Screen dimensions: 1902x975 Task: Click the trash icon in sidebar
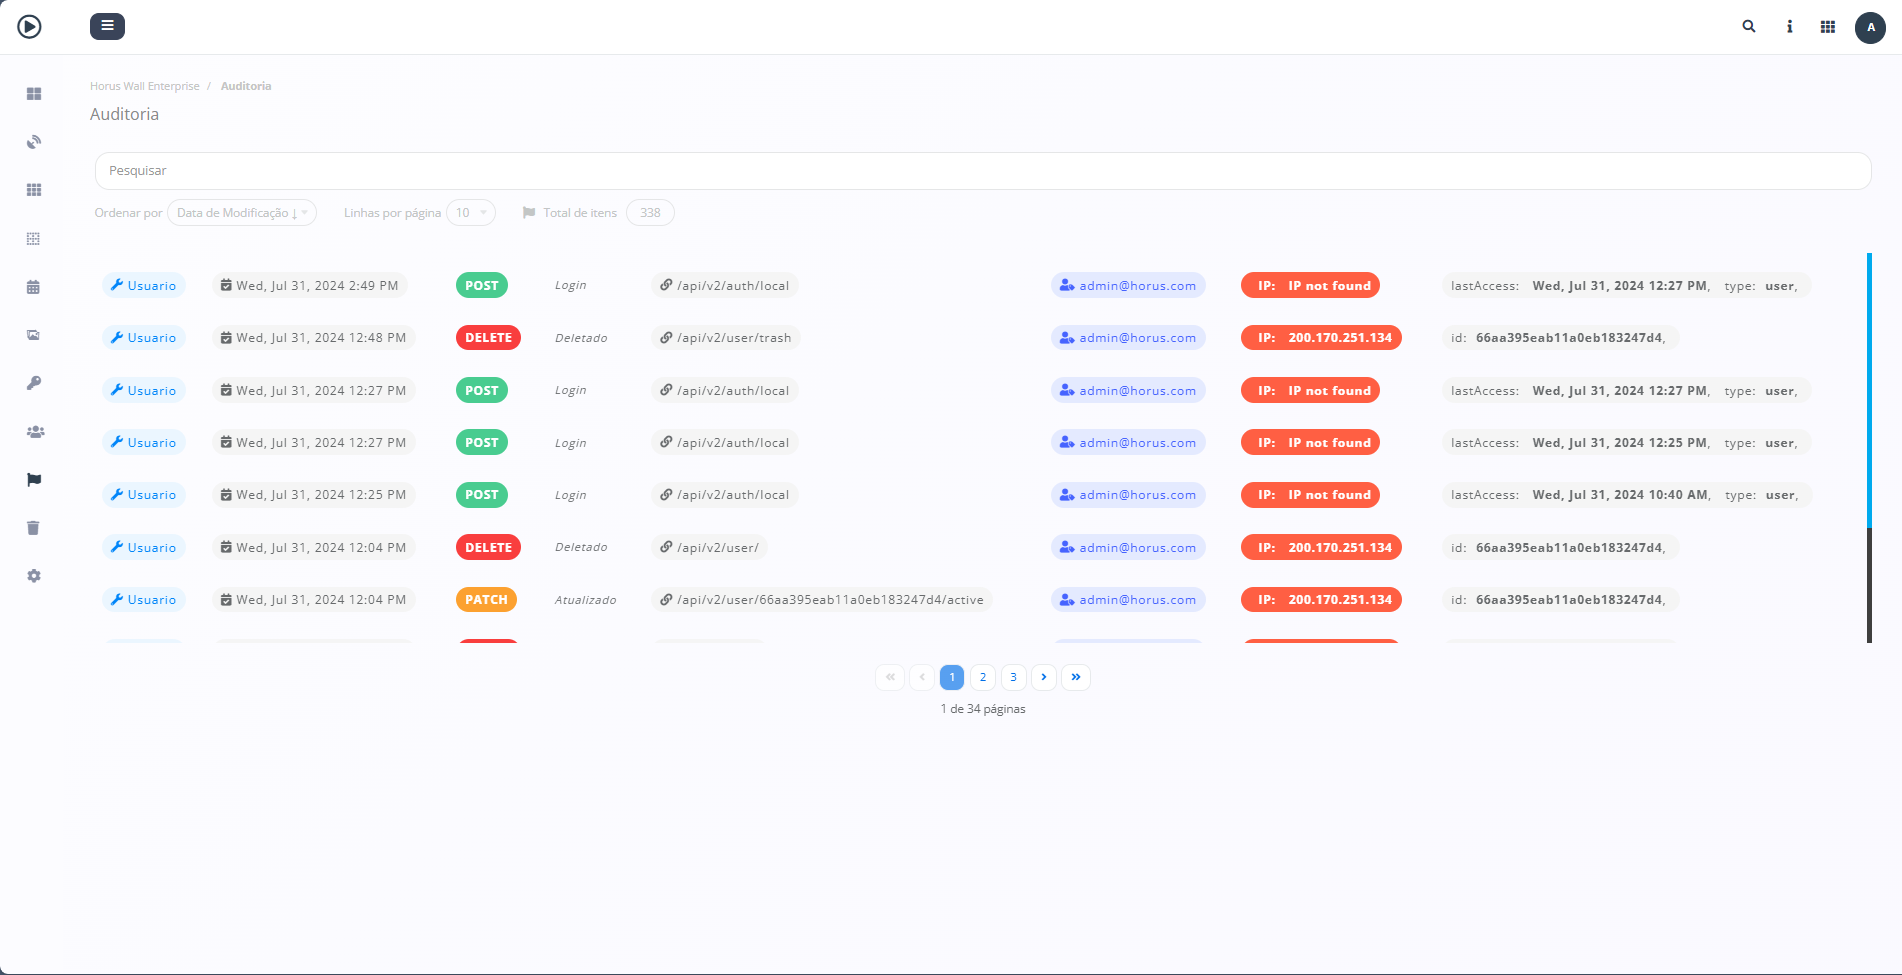[34, 528]
